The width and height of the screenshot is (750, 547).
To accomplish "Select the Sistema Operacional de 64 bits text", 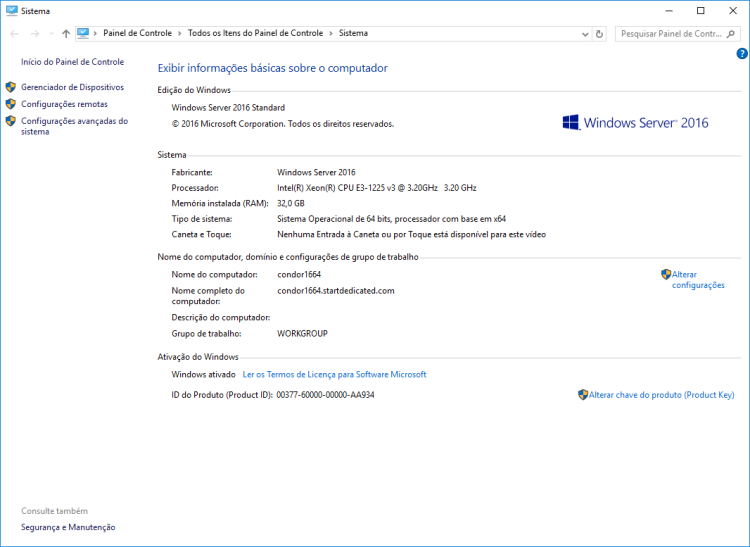I will pos(391,219).
